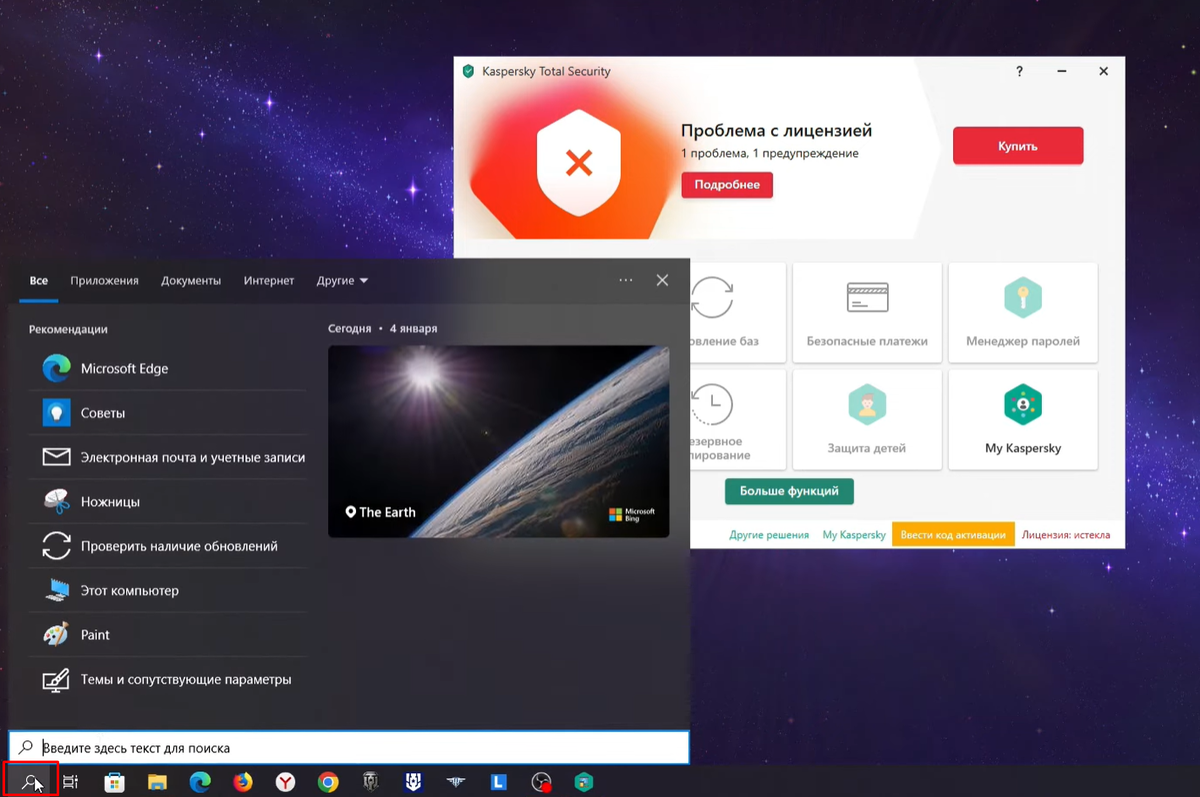
Task: Close the search panel with X
Action: [x=662, y=280]
